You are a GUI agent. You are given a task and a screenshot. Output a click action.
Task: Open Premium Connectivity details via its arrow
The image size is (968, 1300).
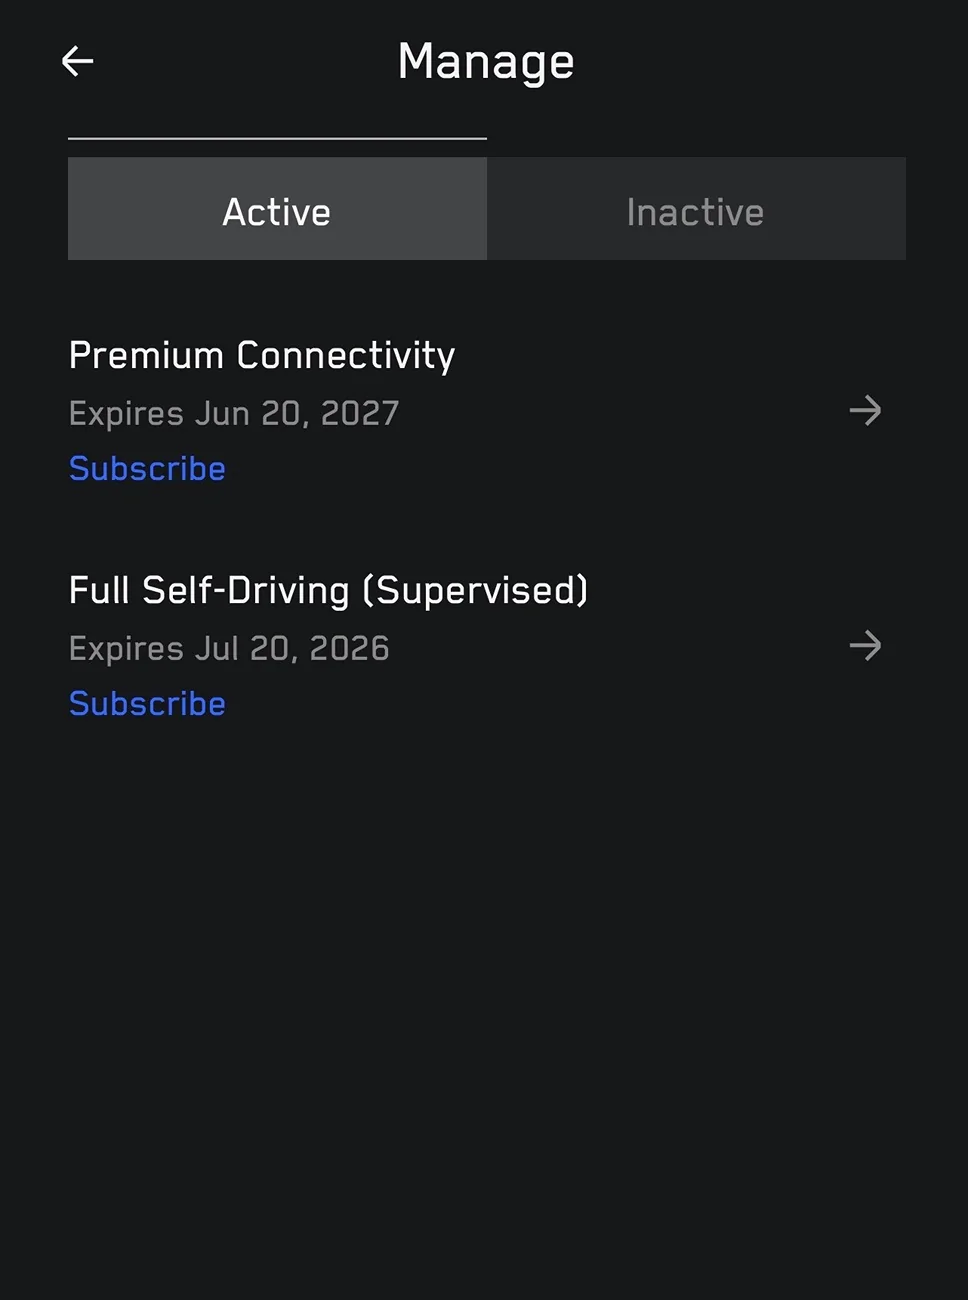pyautogui.click(x=865, y=410)
